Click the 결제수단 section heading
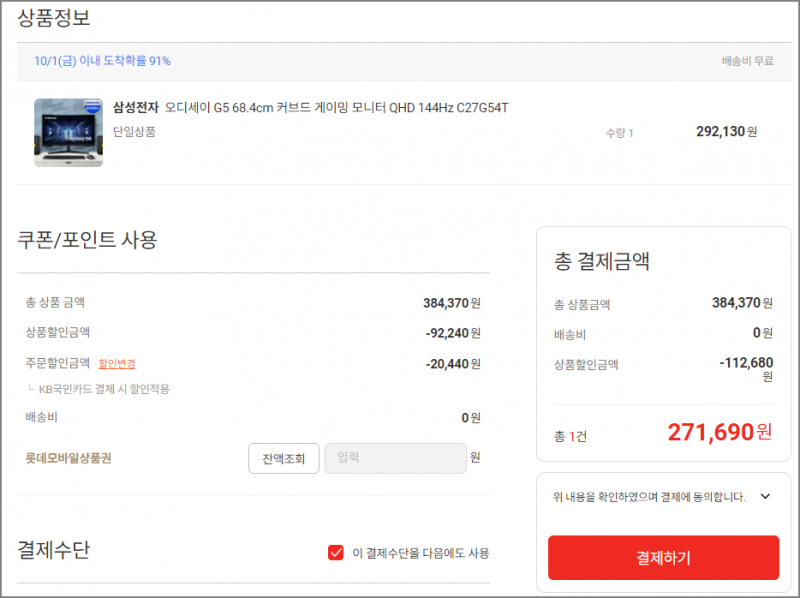The image size is (800, 598). pos(54,550)
